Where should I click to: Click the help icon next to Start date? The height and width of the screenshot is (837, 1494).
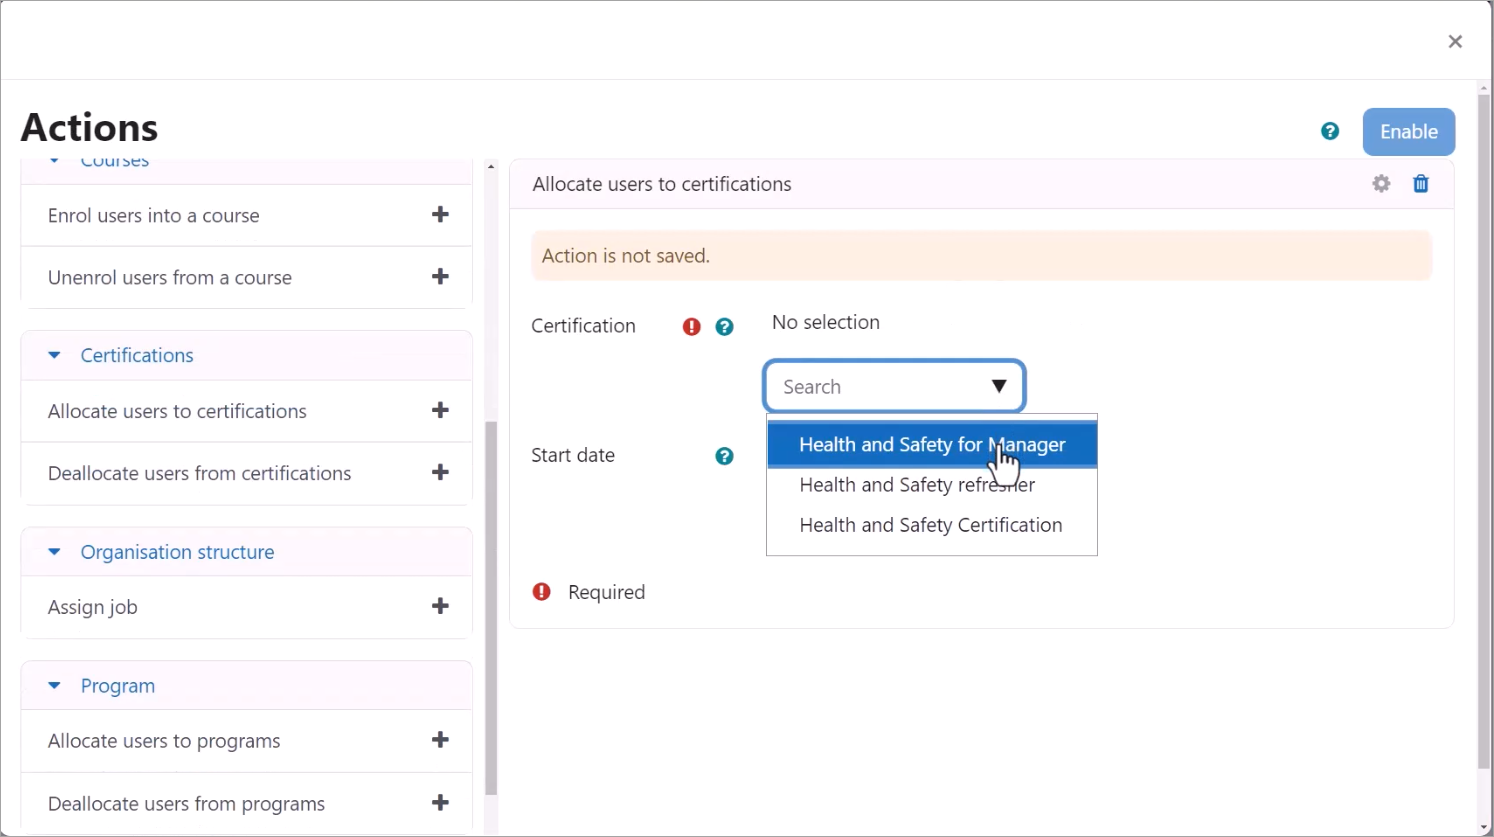click(724, 456)
